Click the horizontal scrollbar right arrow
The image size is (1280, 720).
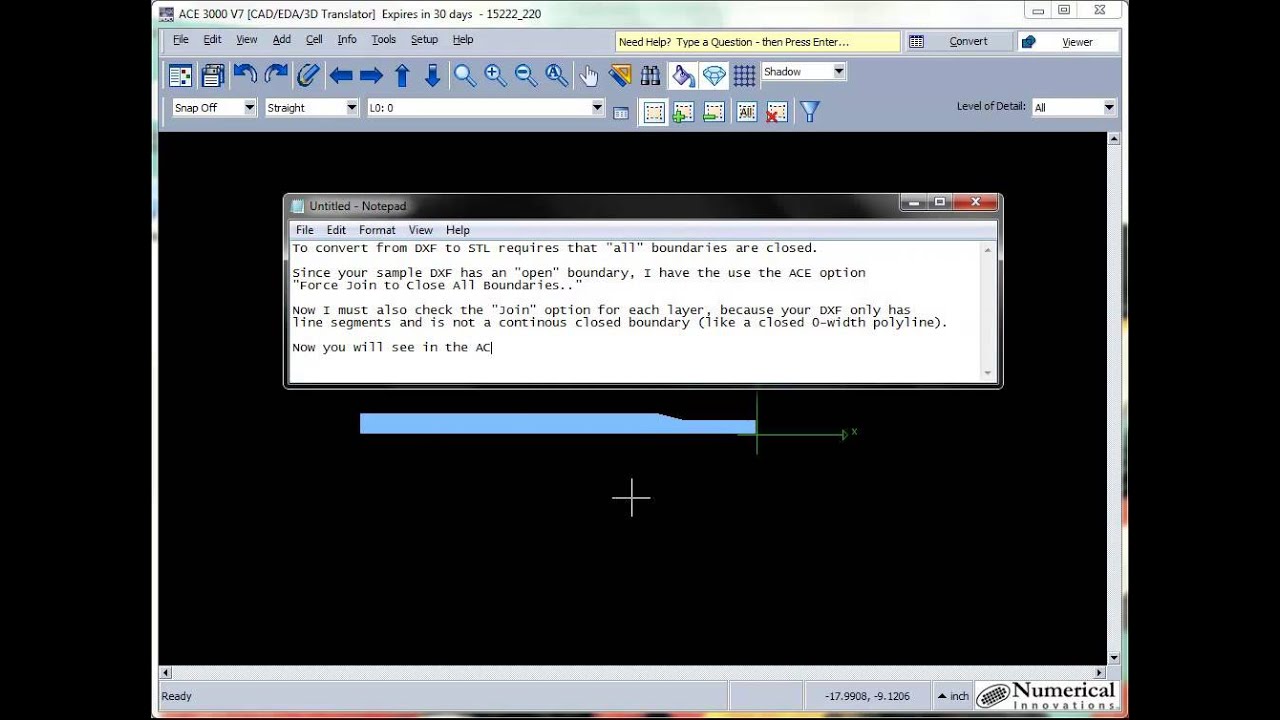tap(1101, 673)
